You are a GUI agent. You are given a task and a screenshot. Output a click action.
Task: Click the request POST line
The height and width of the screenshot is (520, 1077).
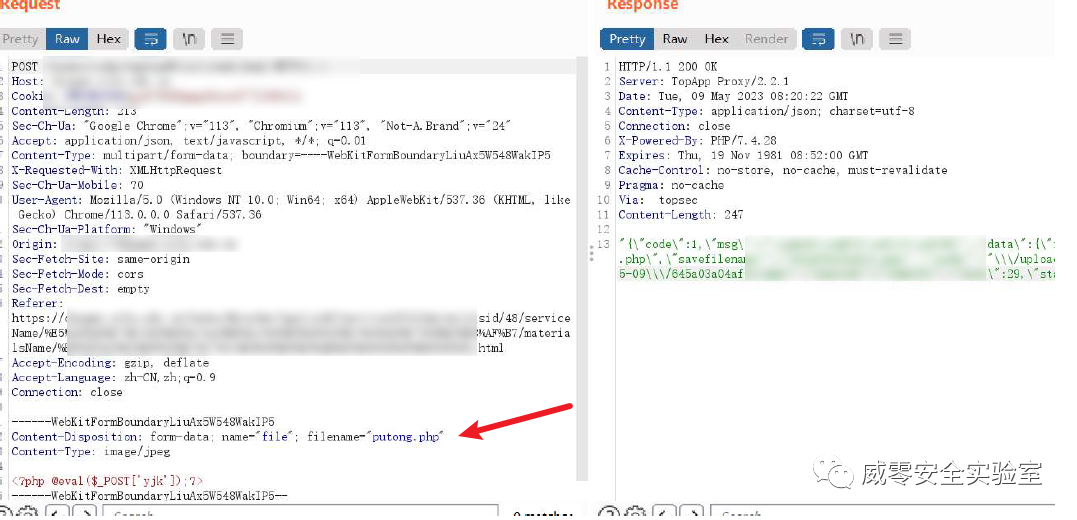185,67
